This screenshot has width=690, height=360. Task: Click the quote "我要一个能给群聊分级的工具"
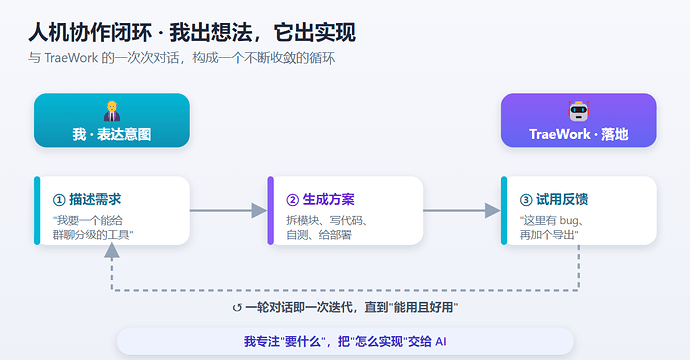pos(93,228)
